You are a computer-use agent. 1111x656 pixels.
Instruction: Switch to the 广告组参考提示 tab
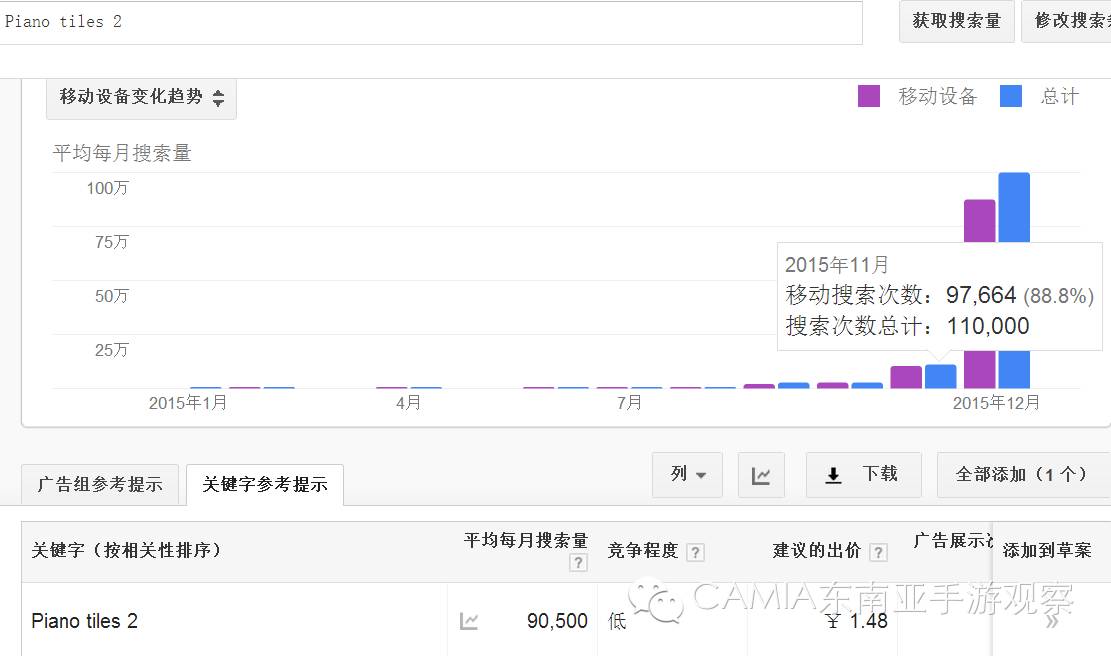[100, 485]
